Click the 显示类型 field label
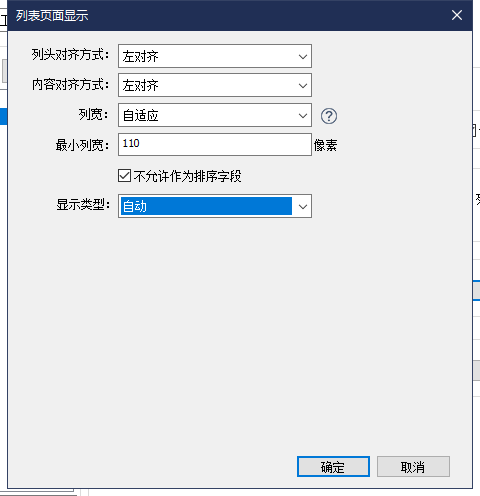 click(x=83, y=205)
